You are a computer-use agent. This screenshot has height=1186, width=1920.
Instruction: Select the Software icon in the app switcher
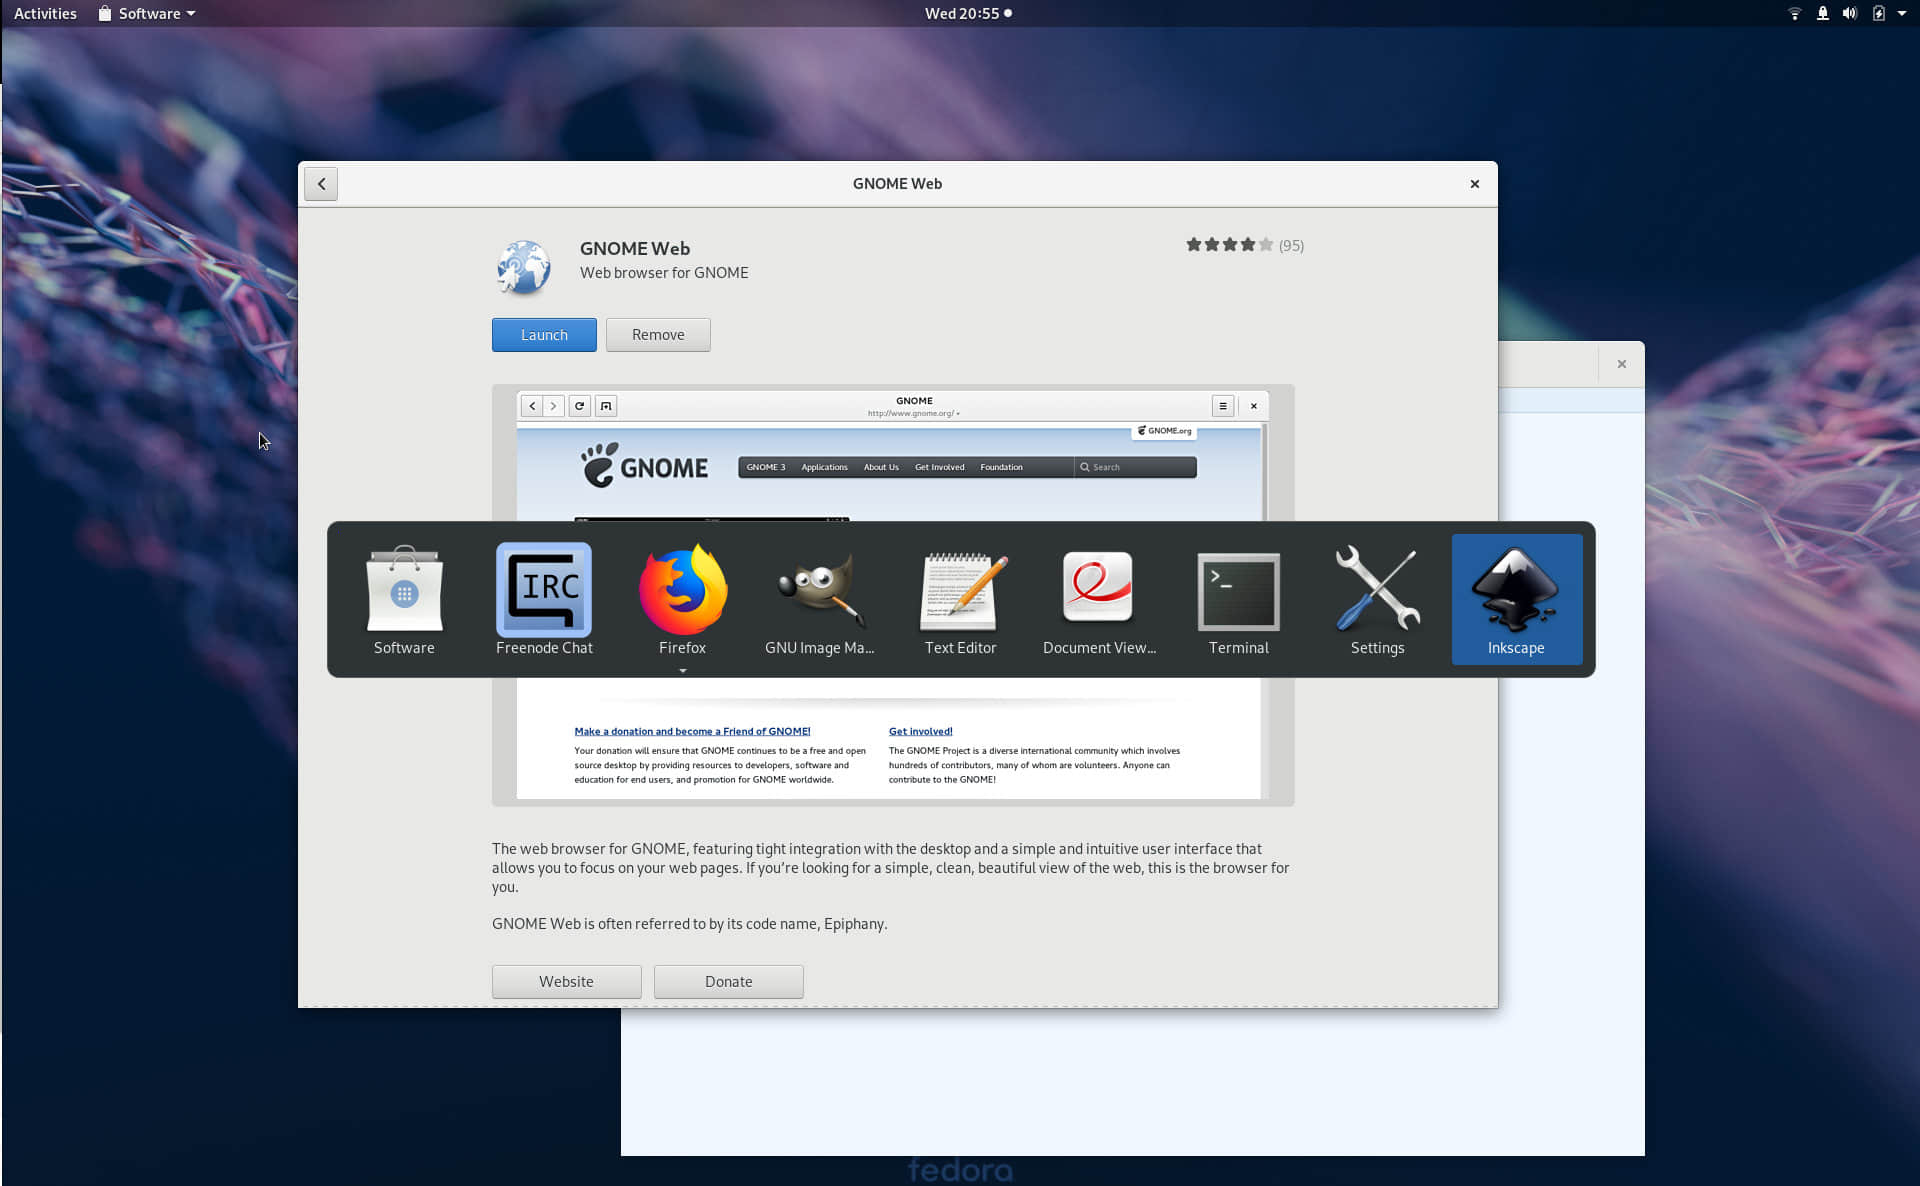pyautogui.click(x=404, y=599)
